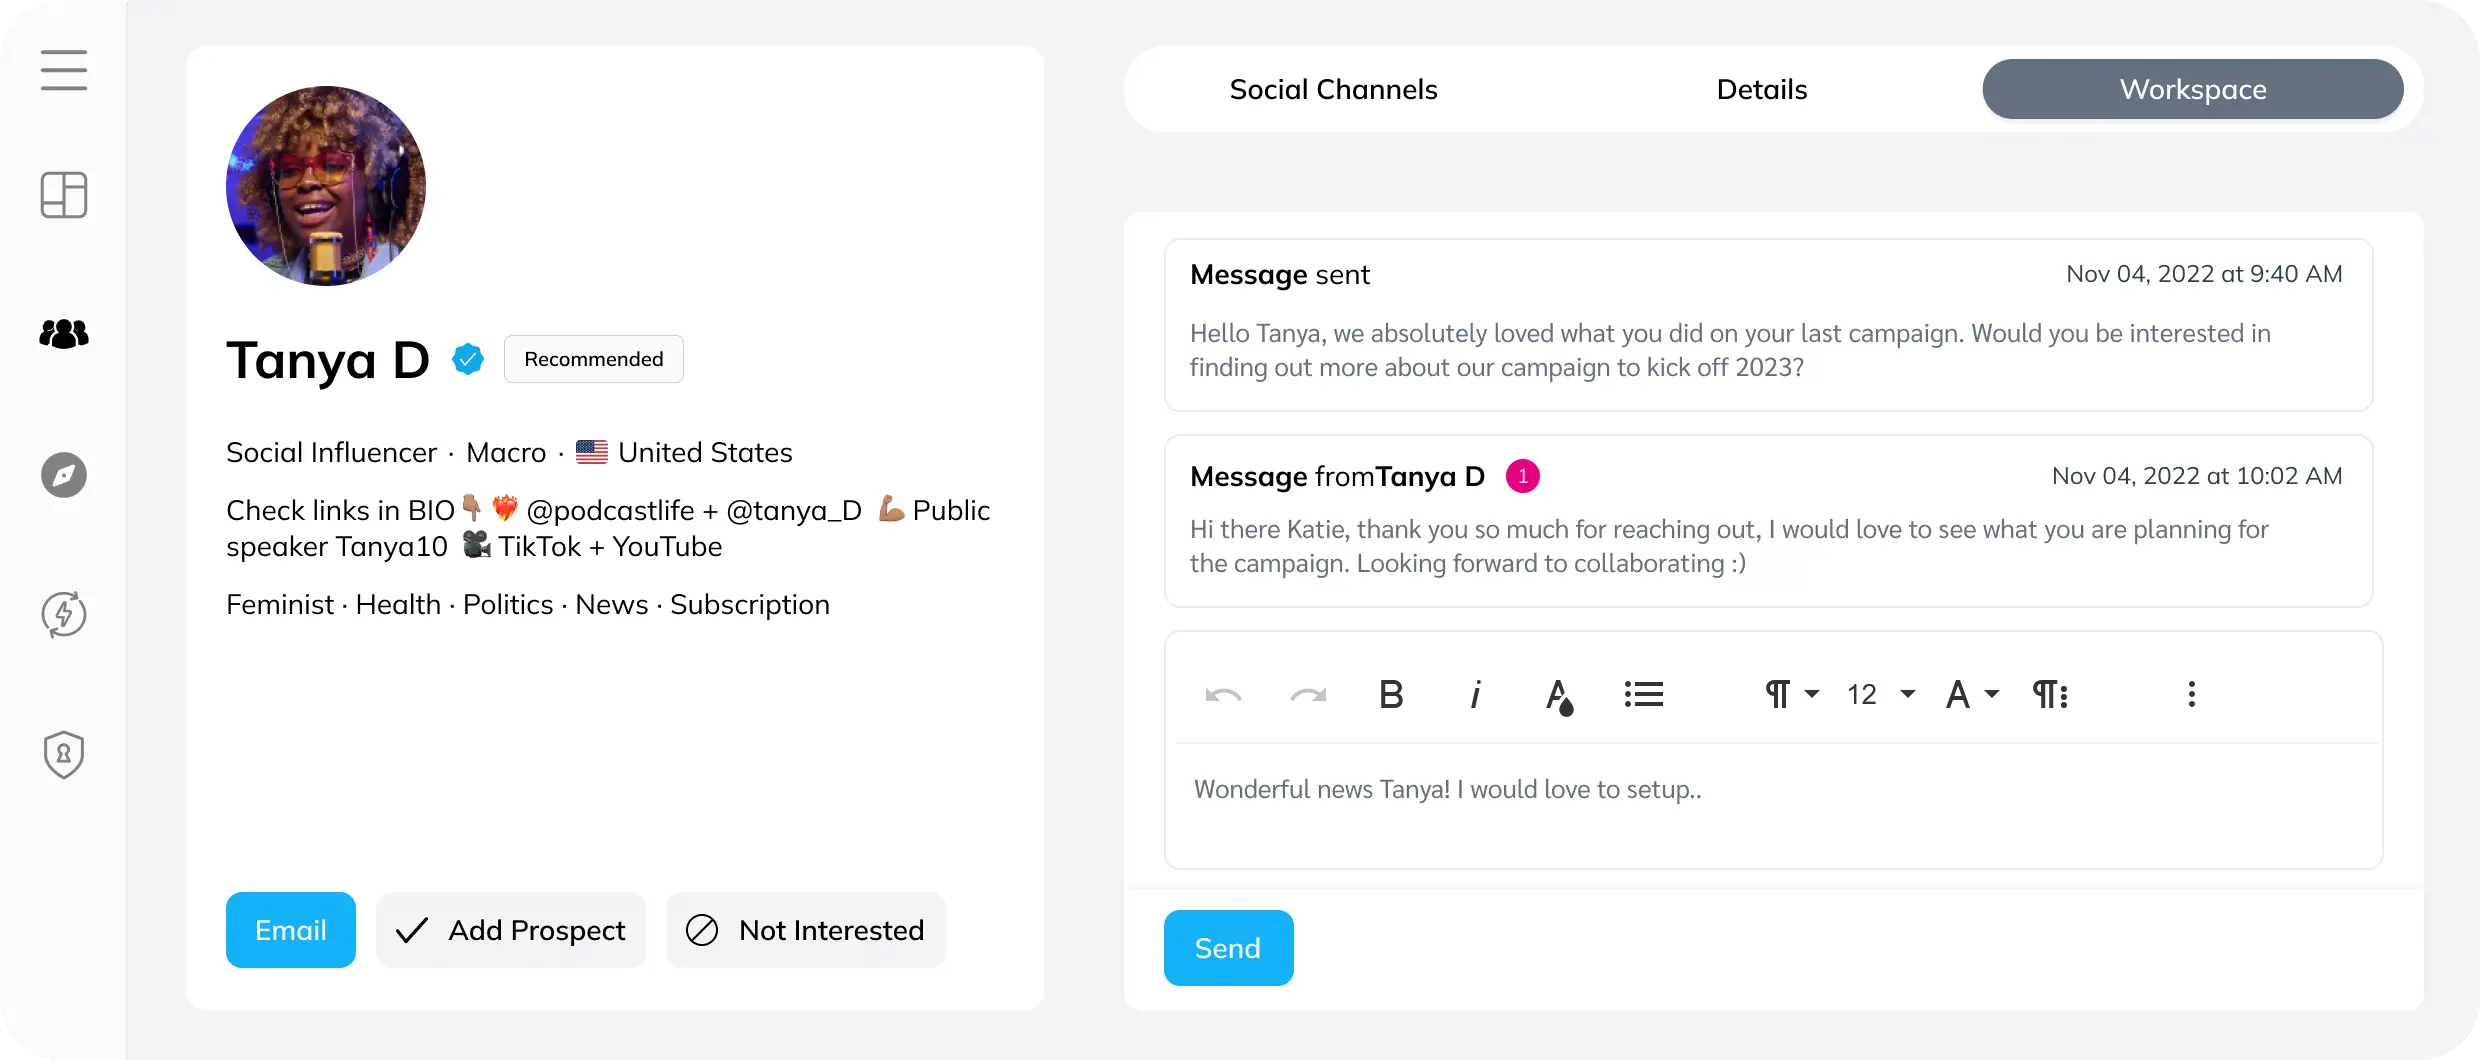
Task: Toggle bold formatting
Action: pos(1391,694)
